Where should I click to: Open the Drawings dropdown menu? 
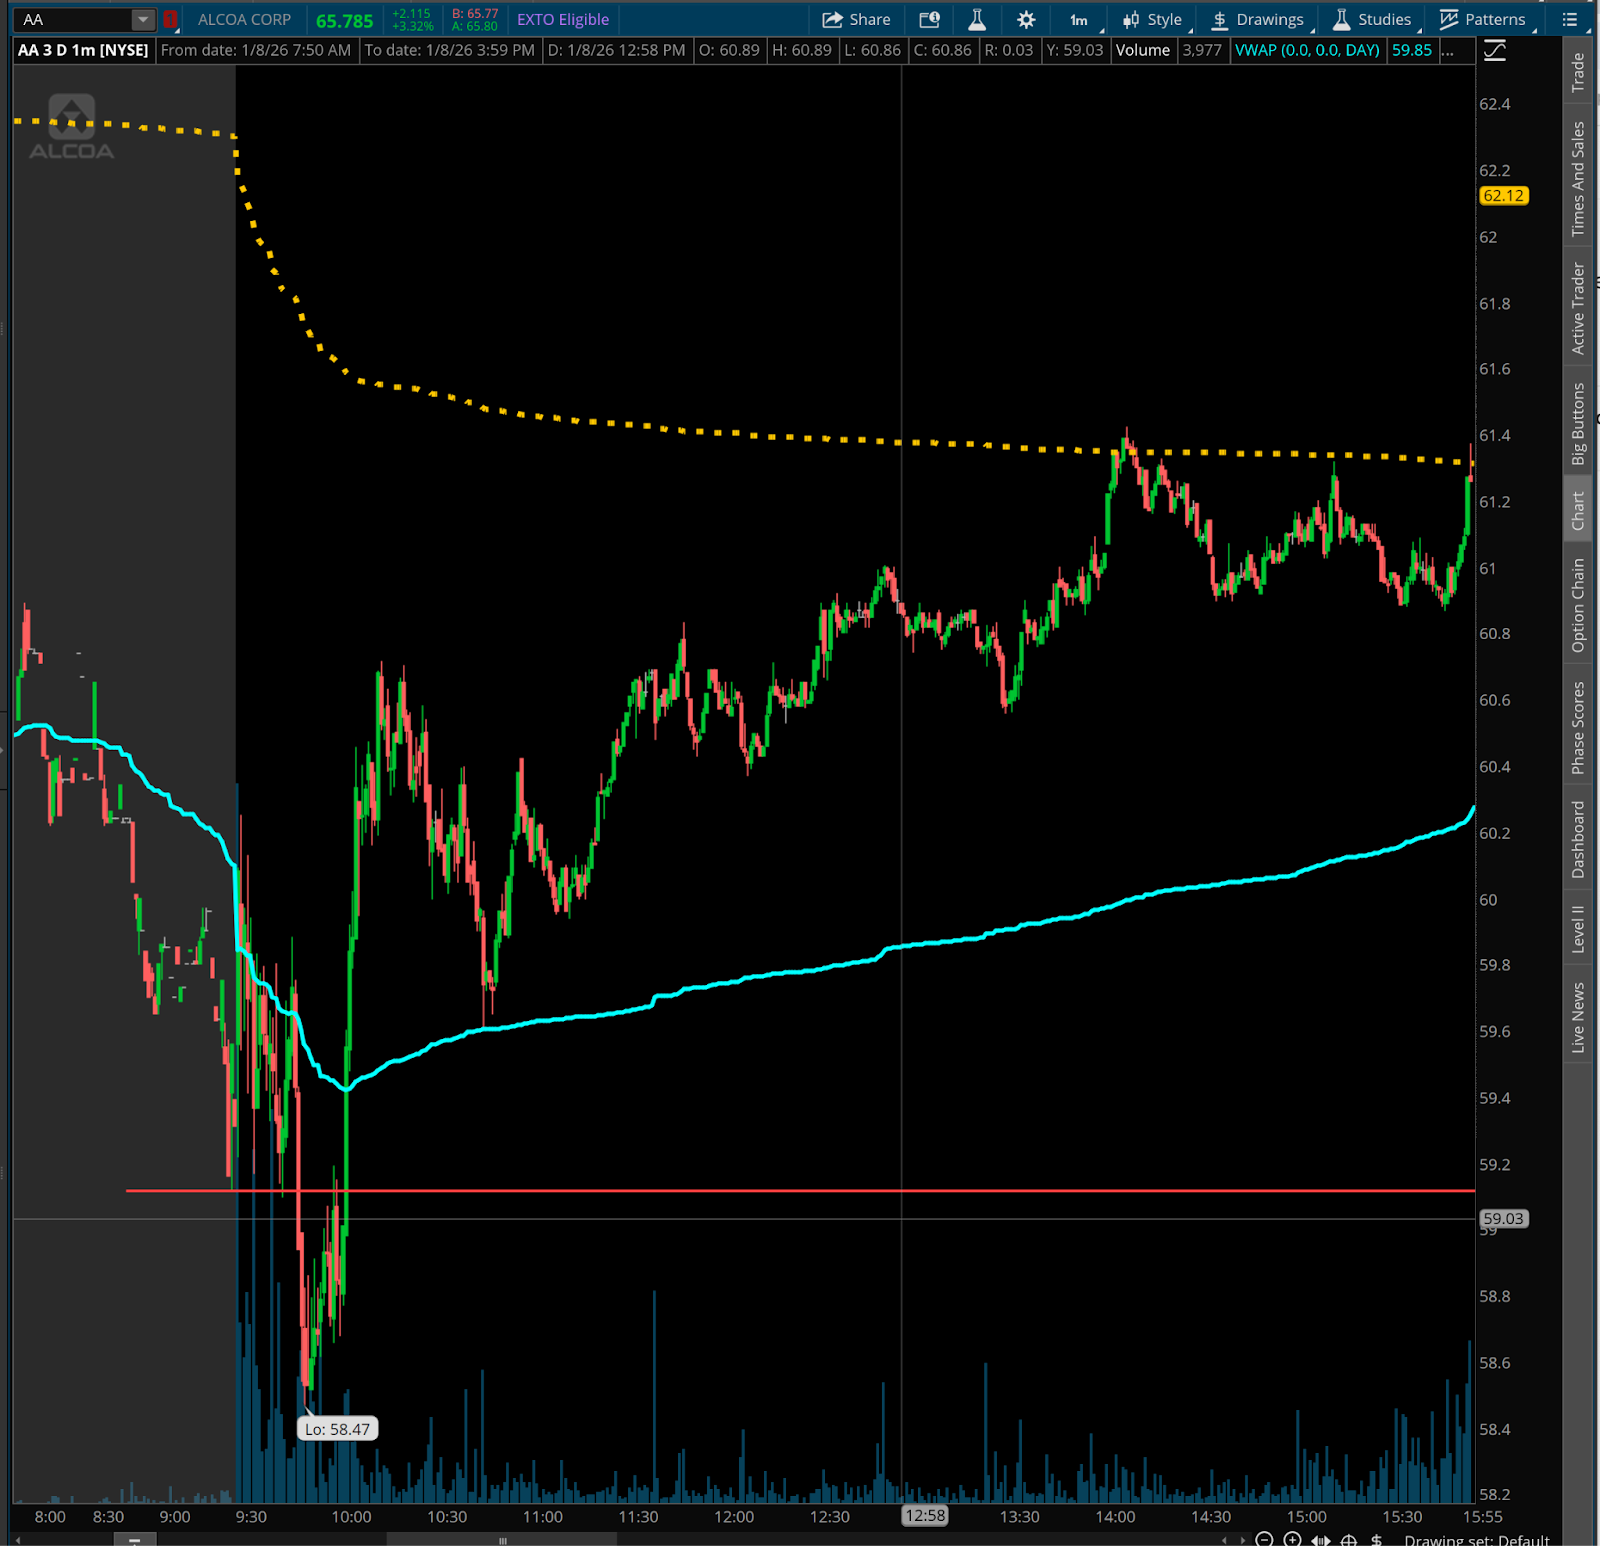click(1258, 20)
